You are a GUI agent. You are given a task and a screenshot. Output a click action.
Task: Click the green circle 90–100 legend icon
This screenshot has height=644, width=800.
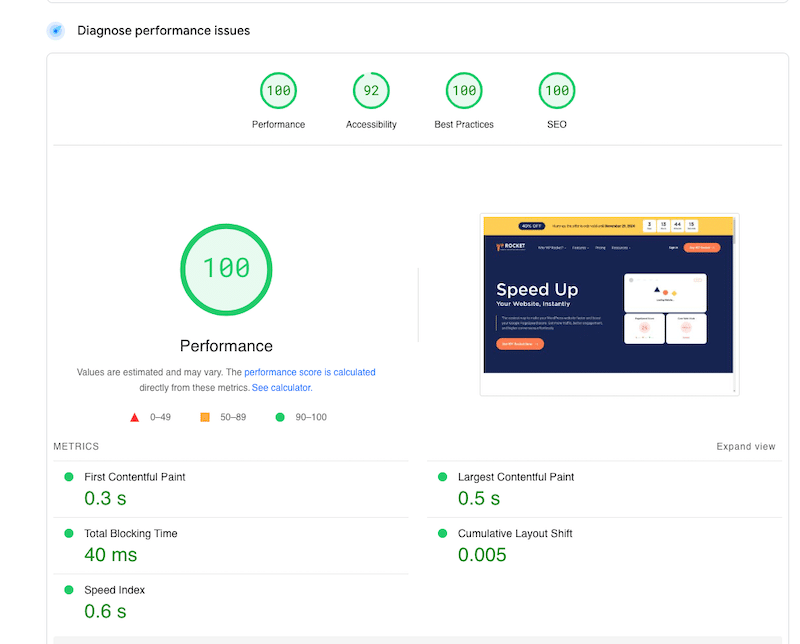(280, 417)
